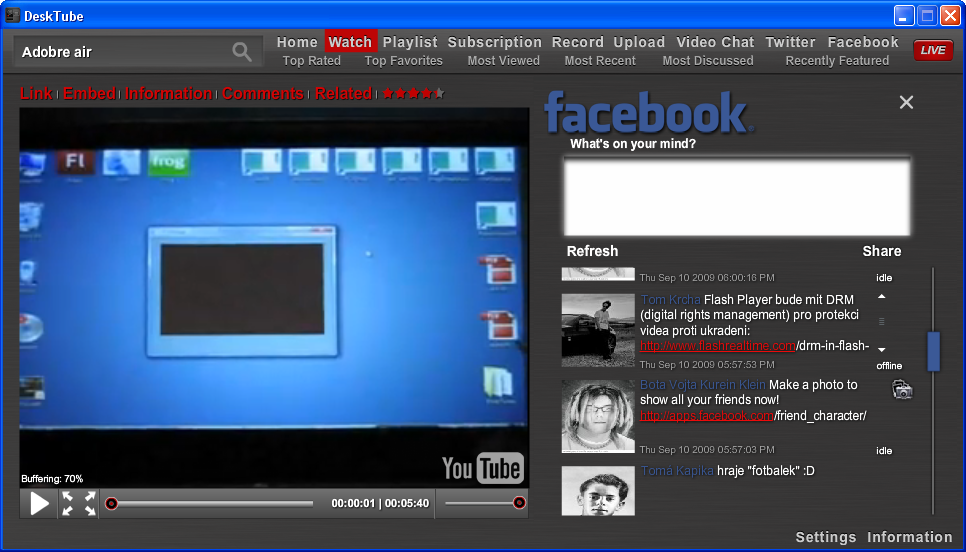Show Most Viewed videos
966x552 pixels.
point(503,60)
